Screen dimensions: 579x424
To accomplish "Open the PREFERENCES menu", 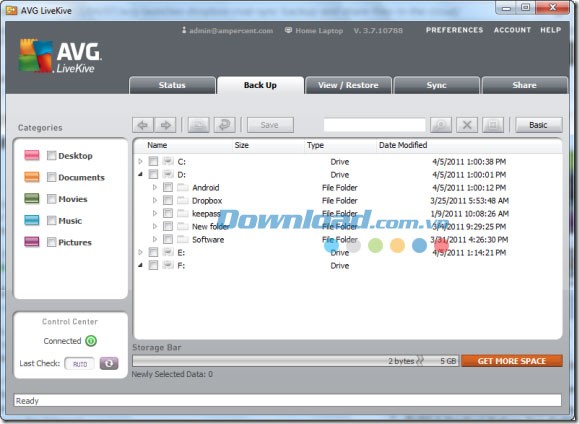I will (454, 30).
